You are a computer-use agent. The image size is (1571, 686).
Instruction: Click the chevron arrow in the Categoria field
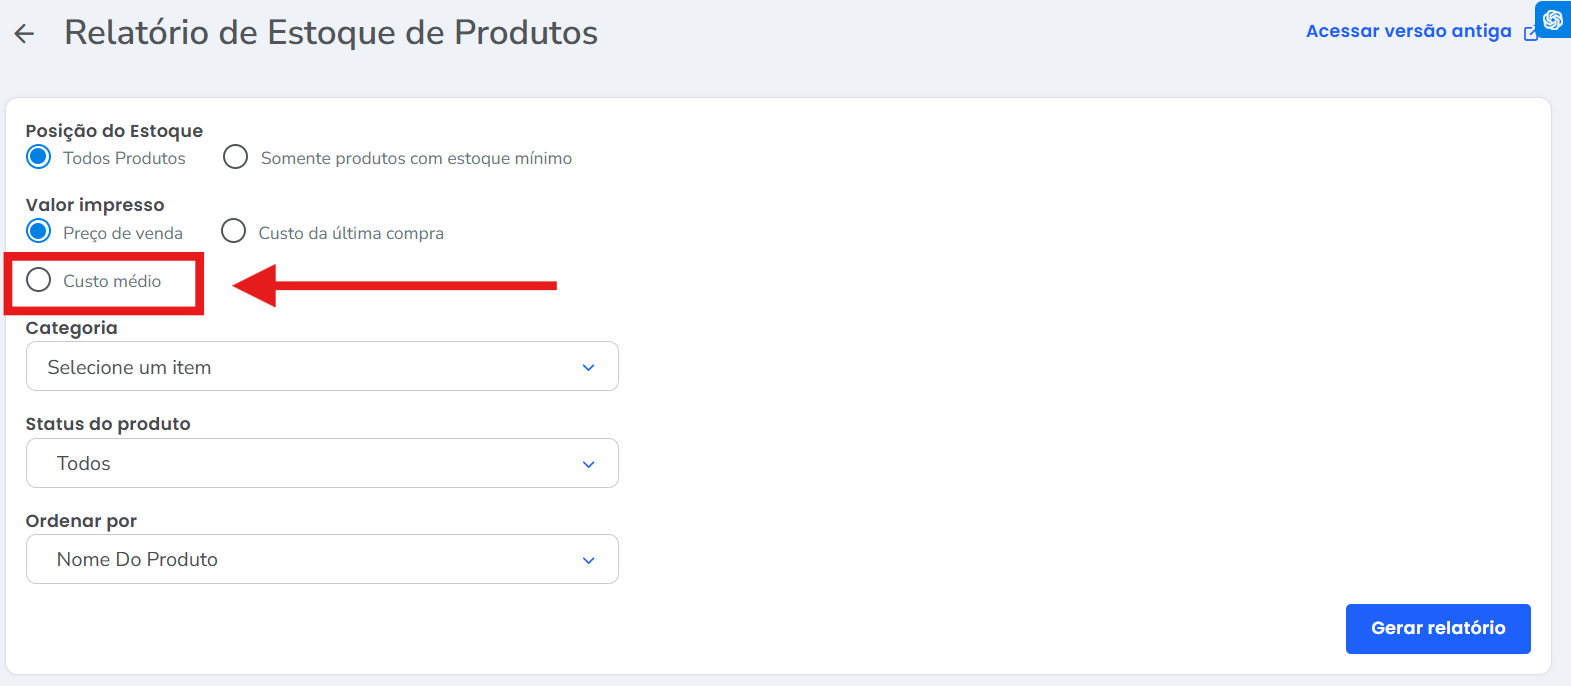tap(588, 368)
